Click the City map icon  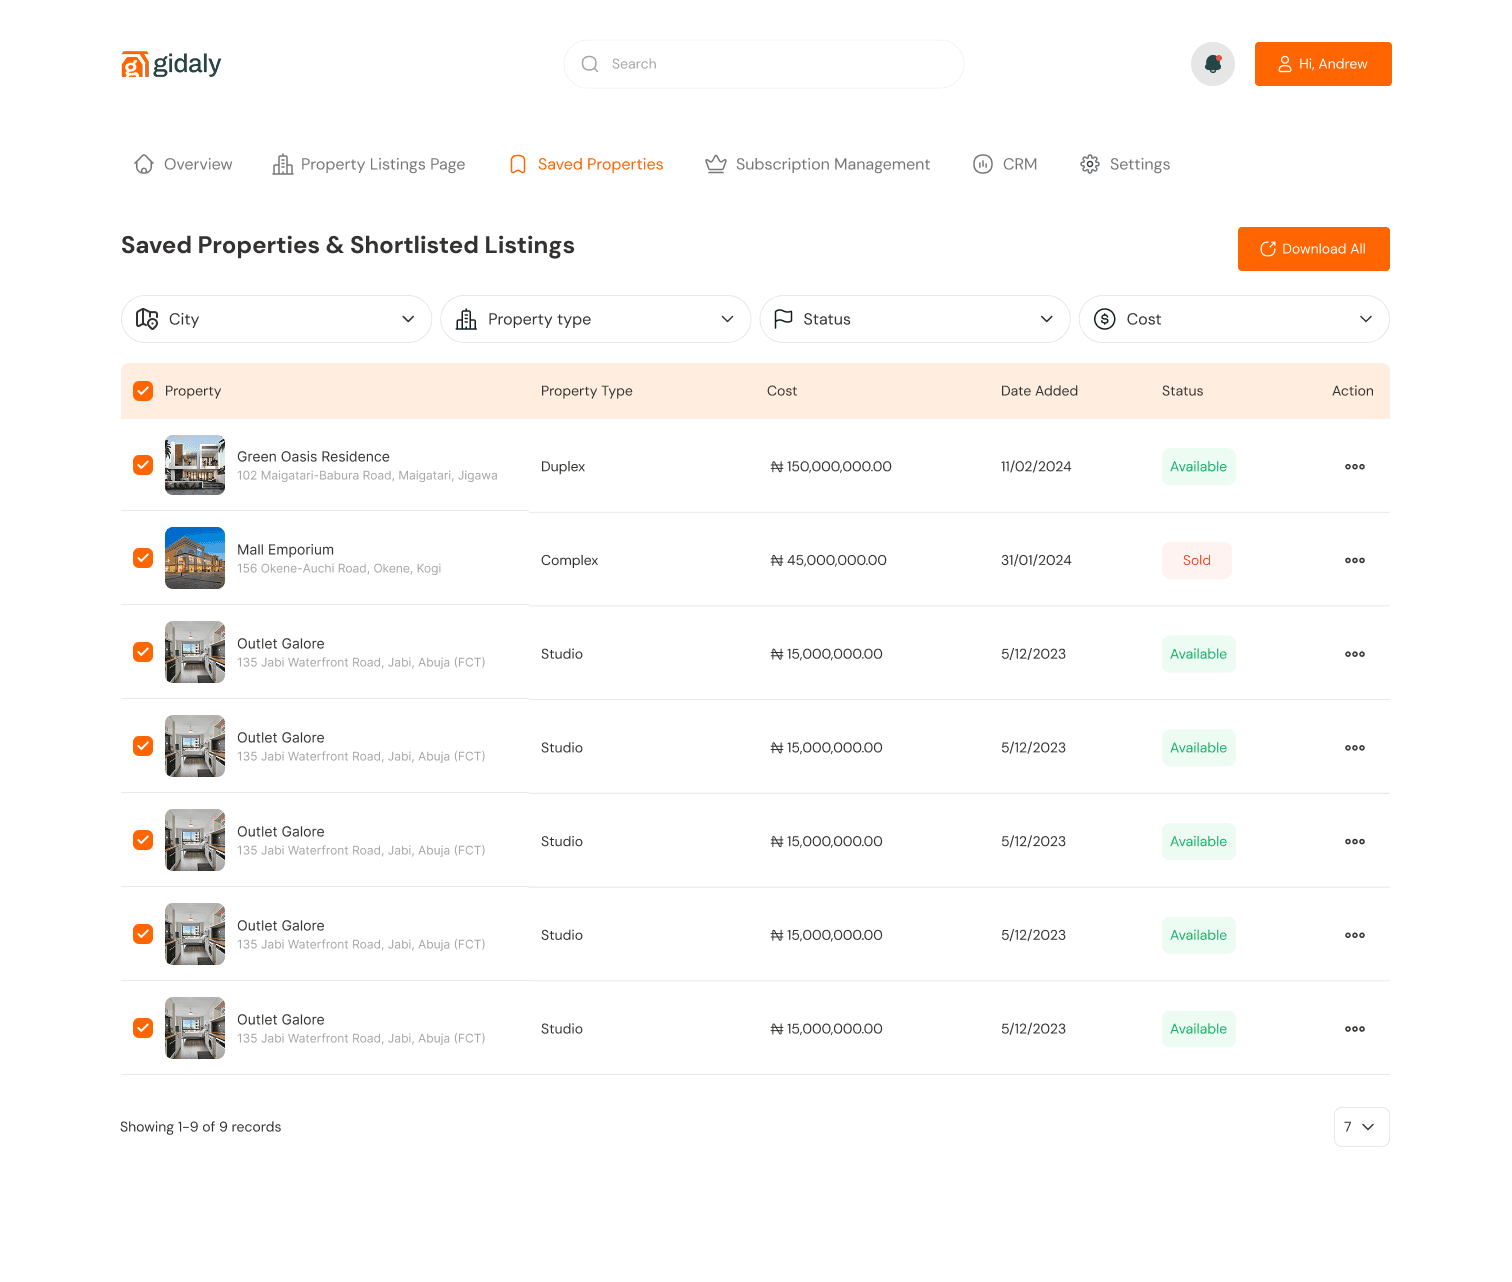point(147,319)
